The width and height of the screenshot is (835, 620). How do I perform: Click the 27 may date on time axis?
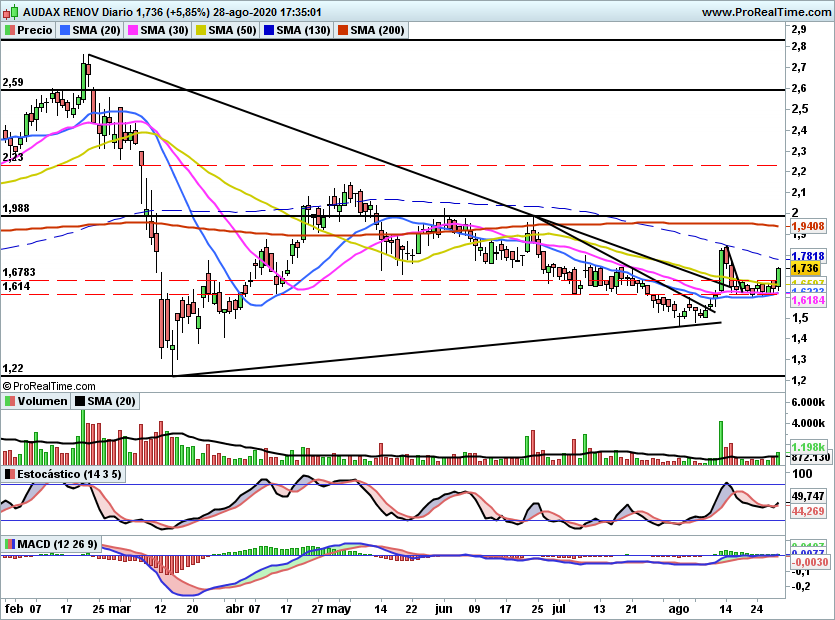click(331, 609)
